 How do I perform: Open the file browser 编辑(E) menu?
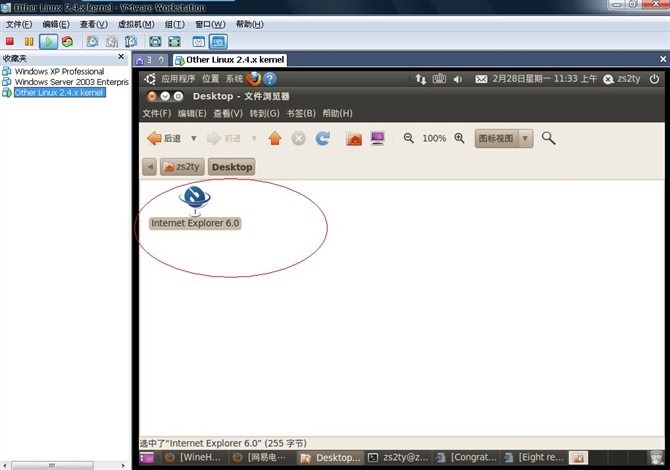pos(192,113)
